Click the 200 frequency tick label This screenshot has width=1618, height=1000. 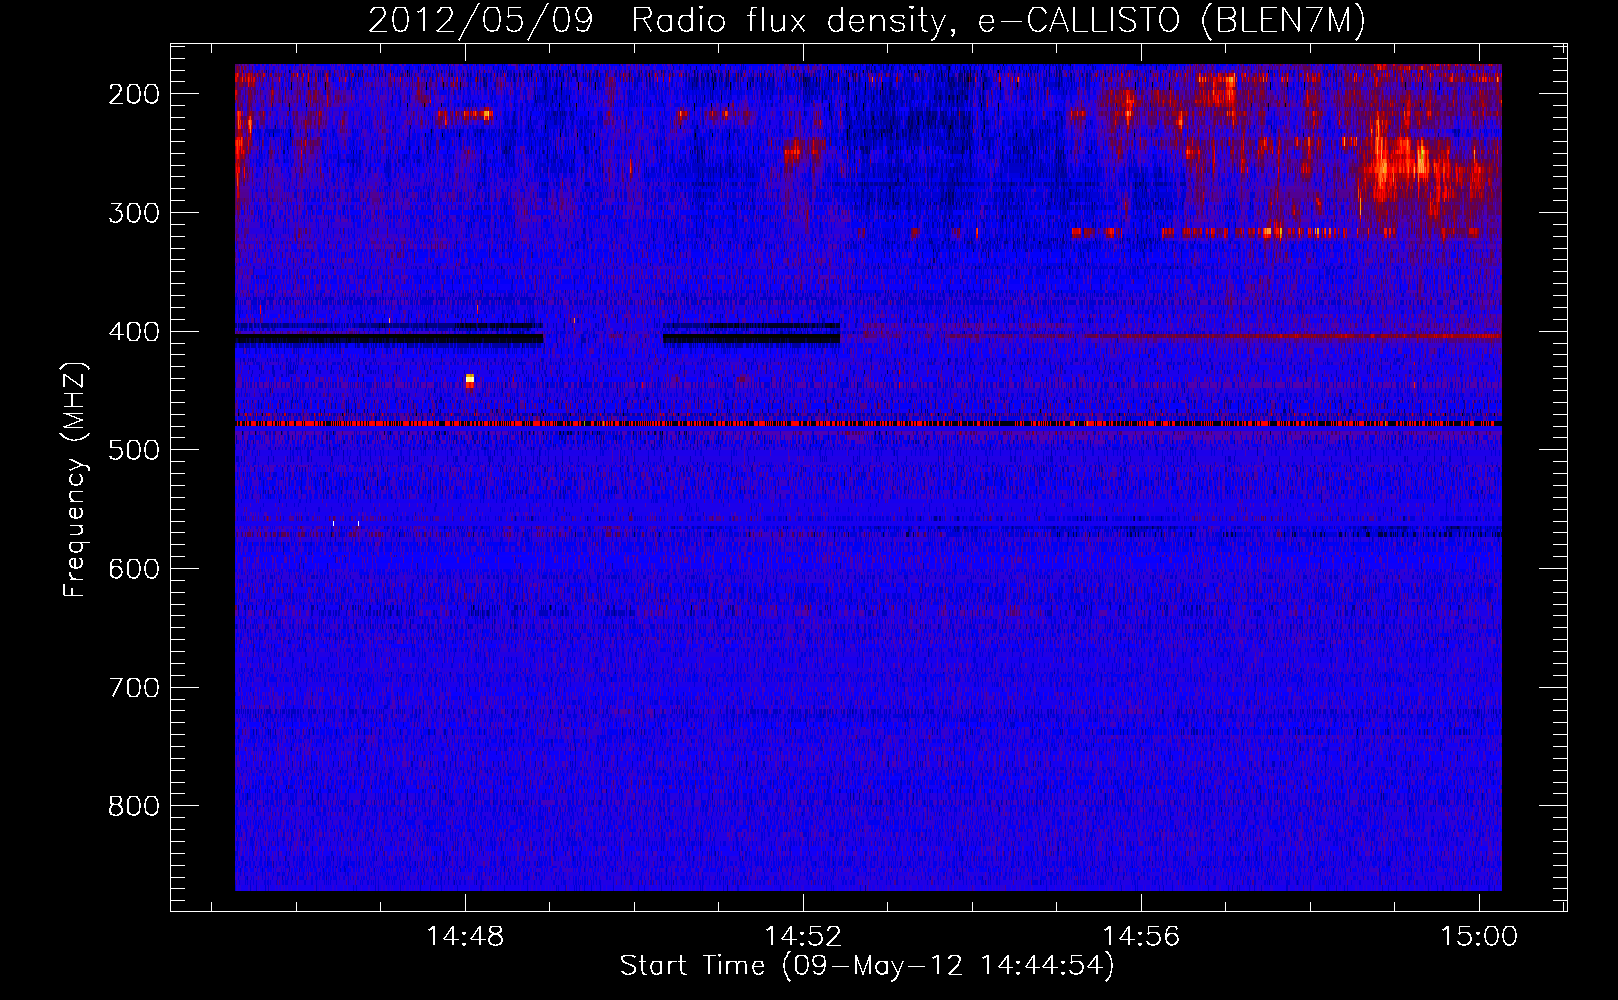[x=133, y=94]
